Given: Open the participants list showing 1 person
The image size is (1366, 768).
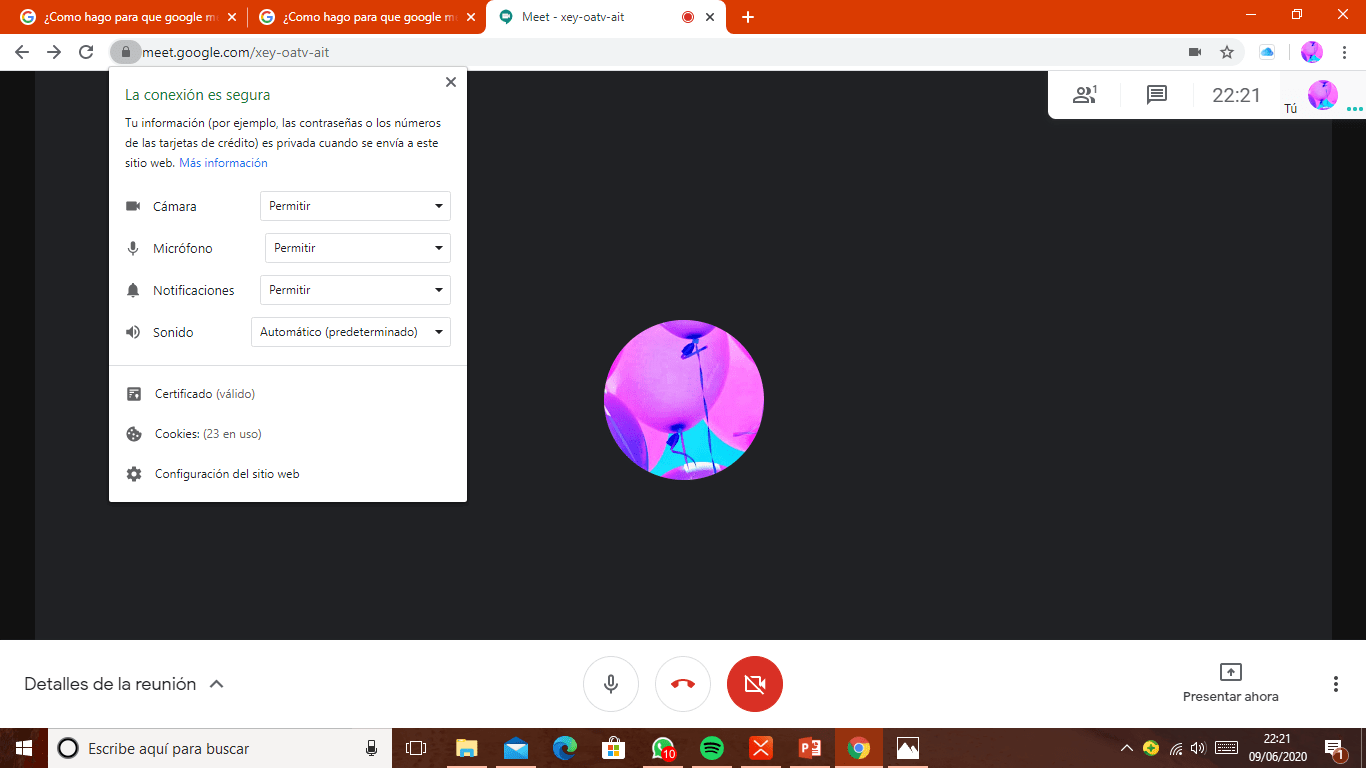Looking at the screenshot, I should click(x=1085, y=94).
